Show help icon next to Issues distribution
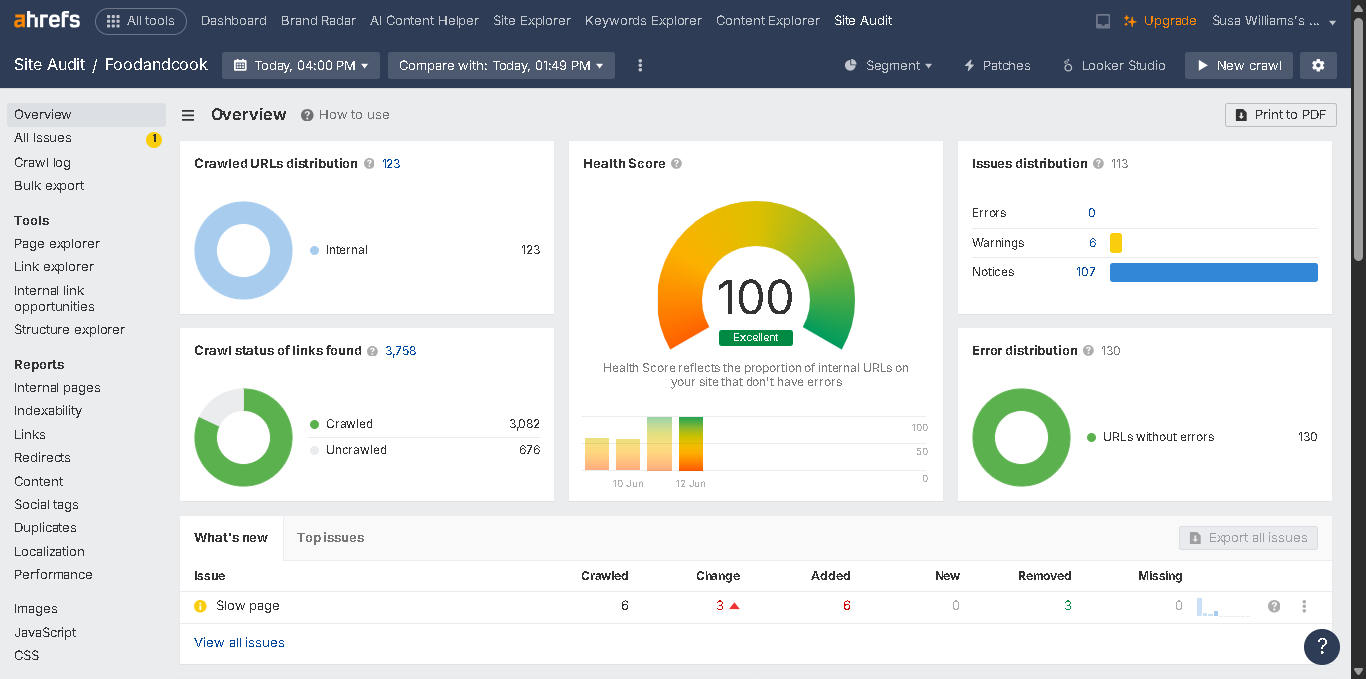Image resolution: width=1366 pixels, height=679 pixels. point(1098,164)
